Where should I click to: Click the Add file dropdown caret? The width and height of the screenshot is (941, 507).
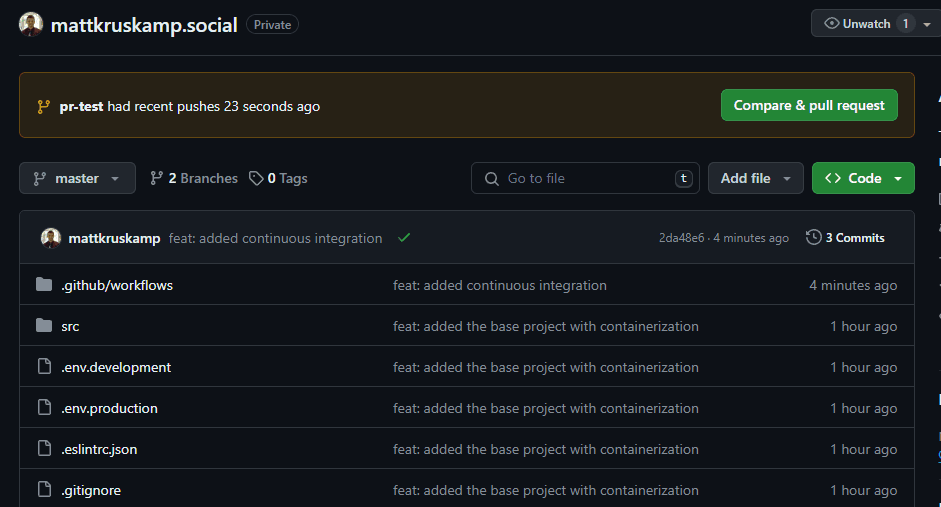[x=787, y=179]
